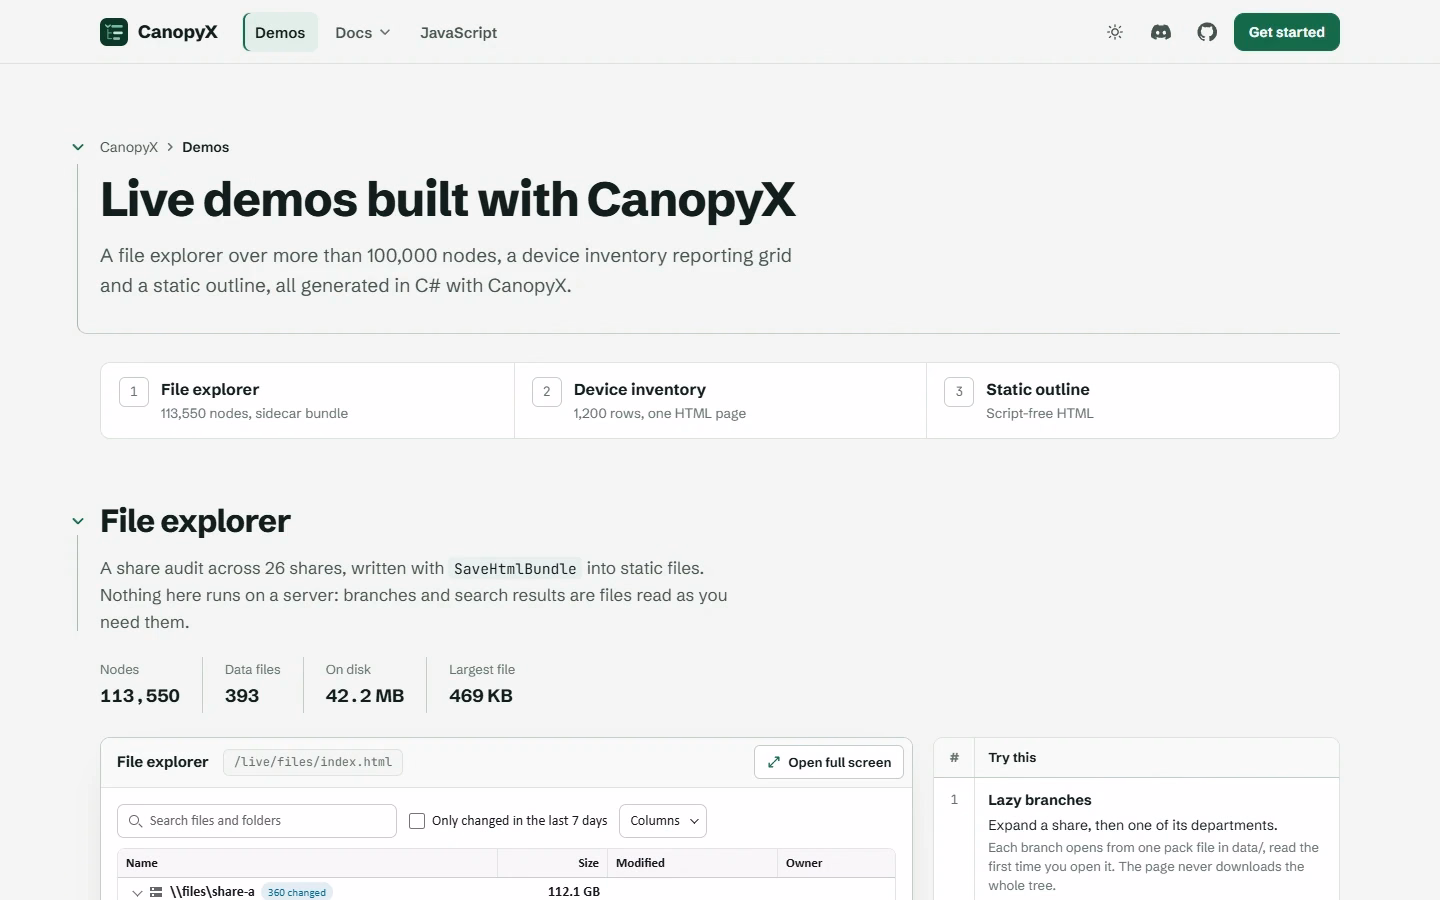The image size is (1440, 900).
Task: Click the Size column header
Action: pyautogui.click(x=552, y=863)
